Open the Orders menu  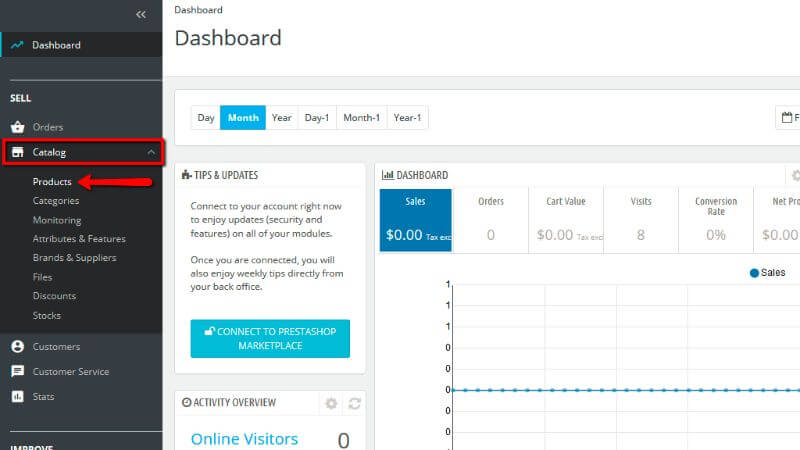click(x=48, y=127)
